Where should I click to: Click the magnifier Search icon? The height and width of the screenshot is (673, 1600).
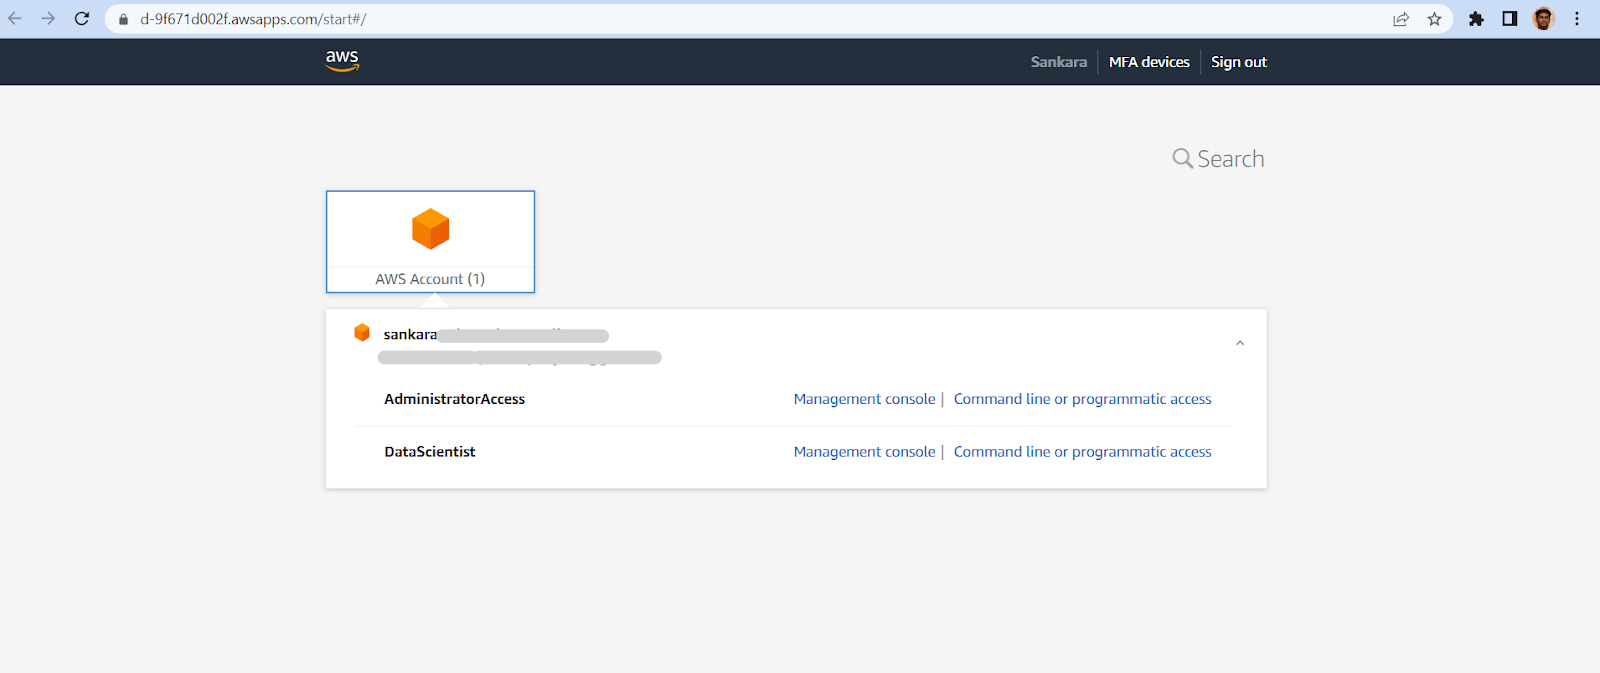[1182, 159]
